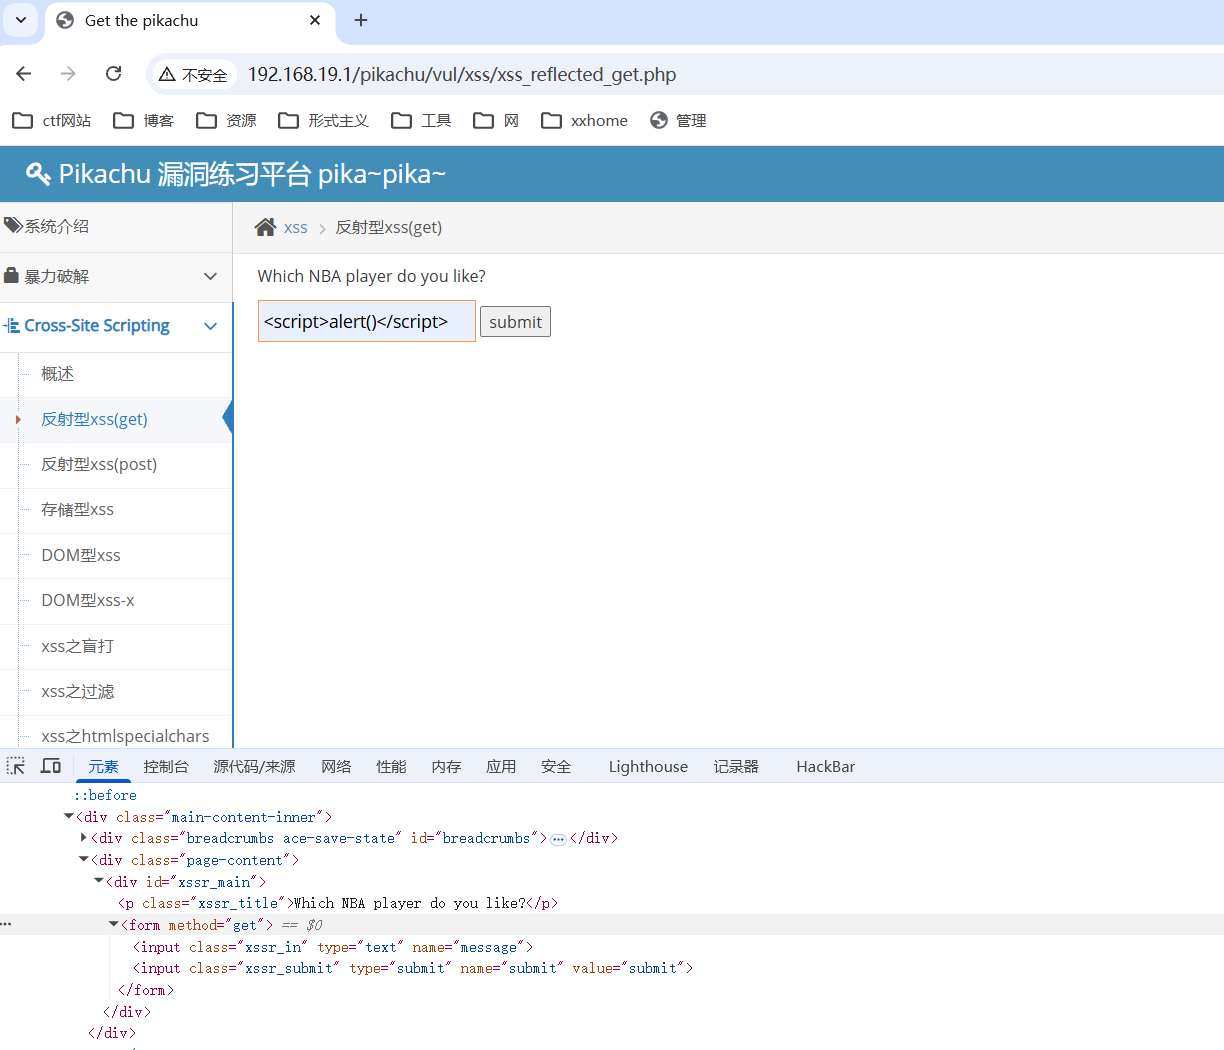Select the xssr_submit input element line

point(413,968)
